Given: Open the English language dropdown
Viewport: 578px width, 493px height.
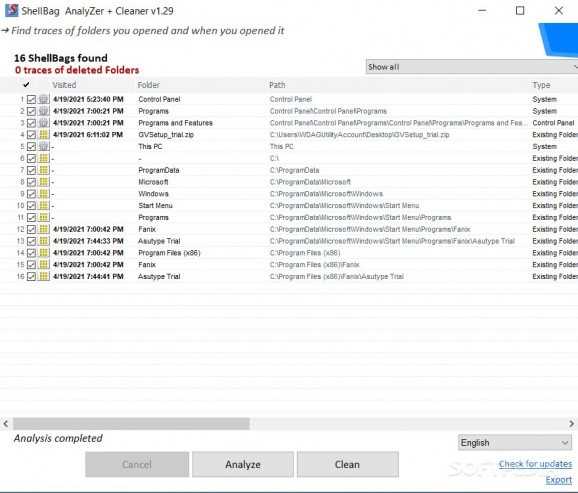Looking at the screenshot, I should tap(515, 442).
